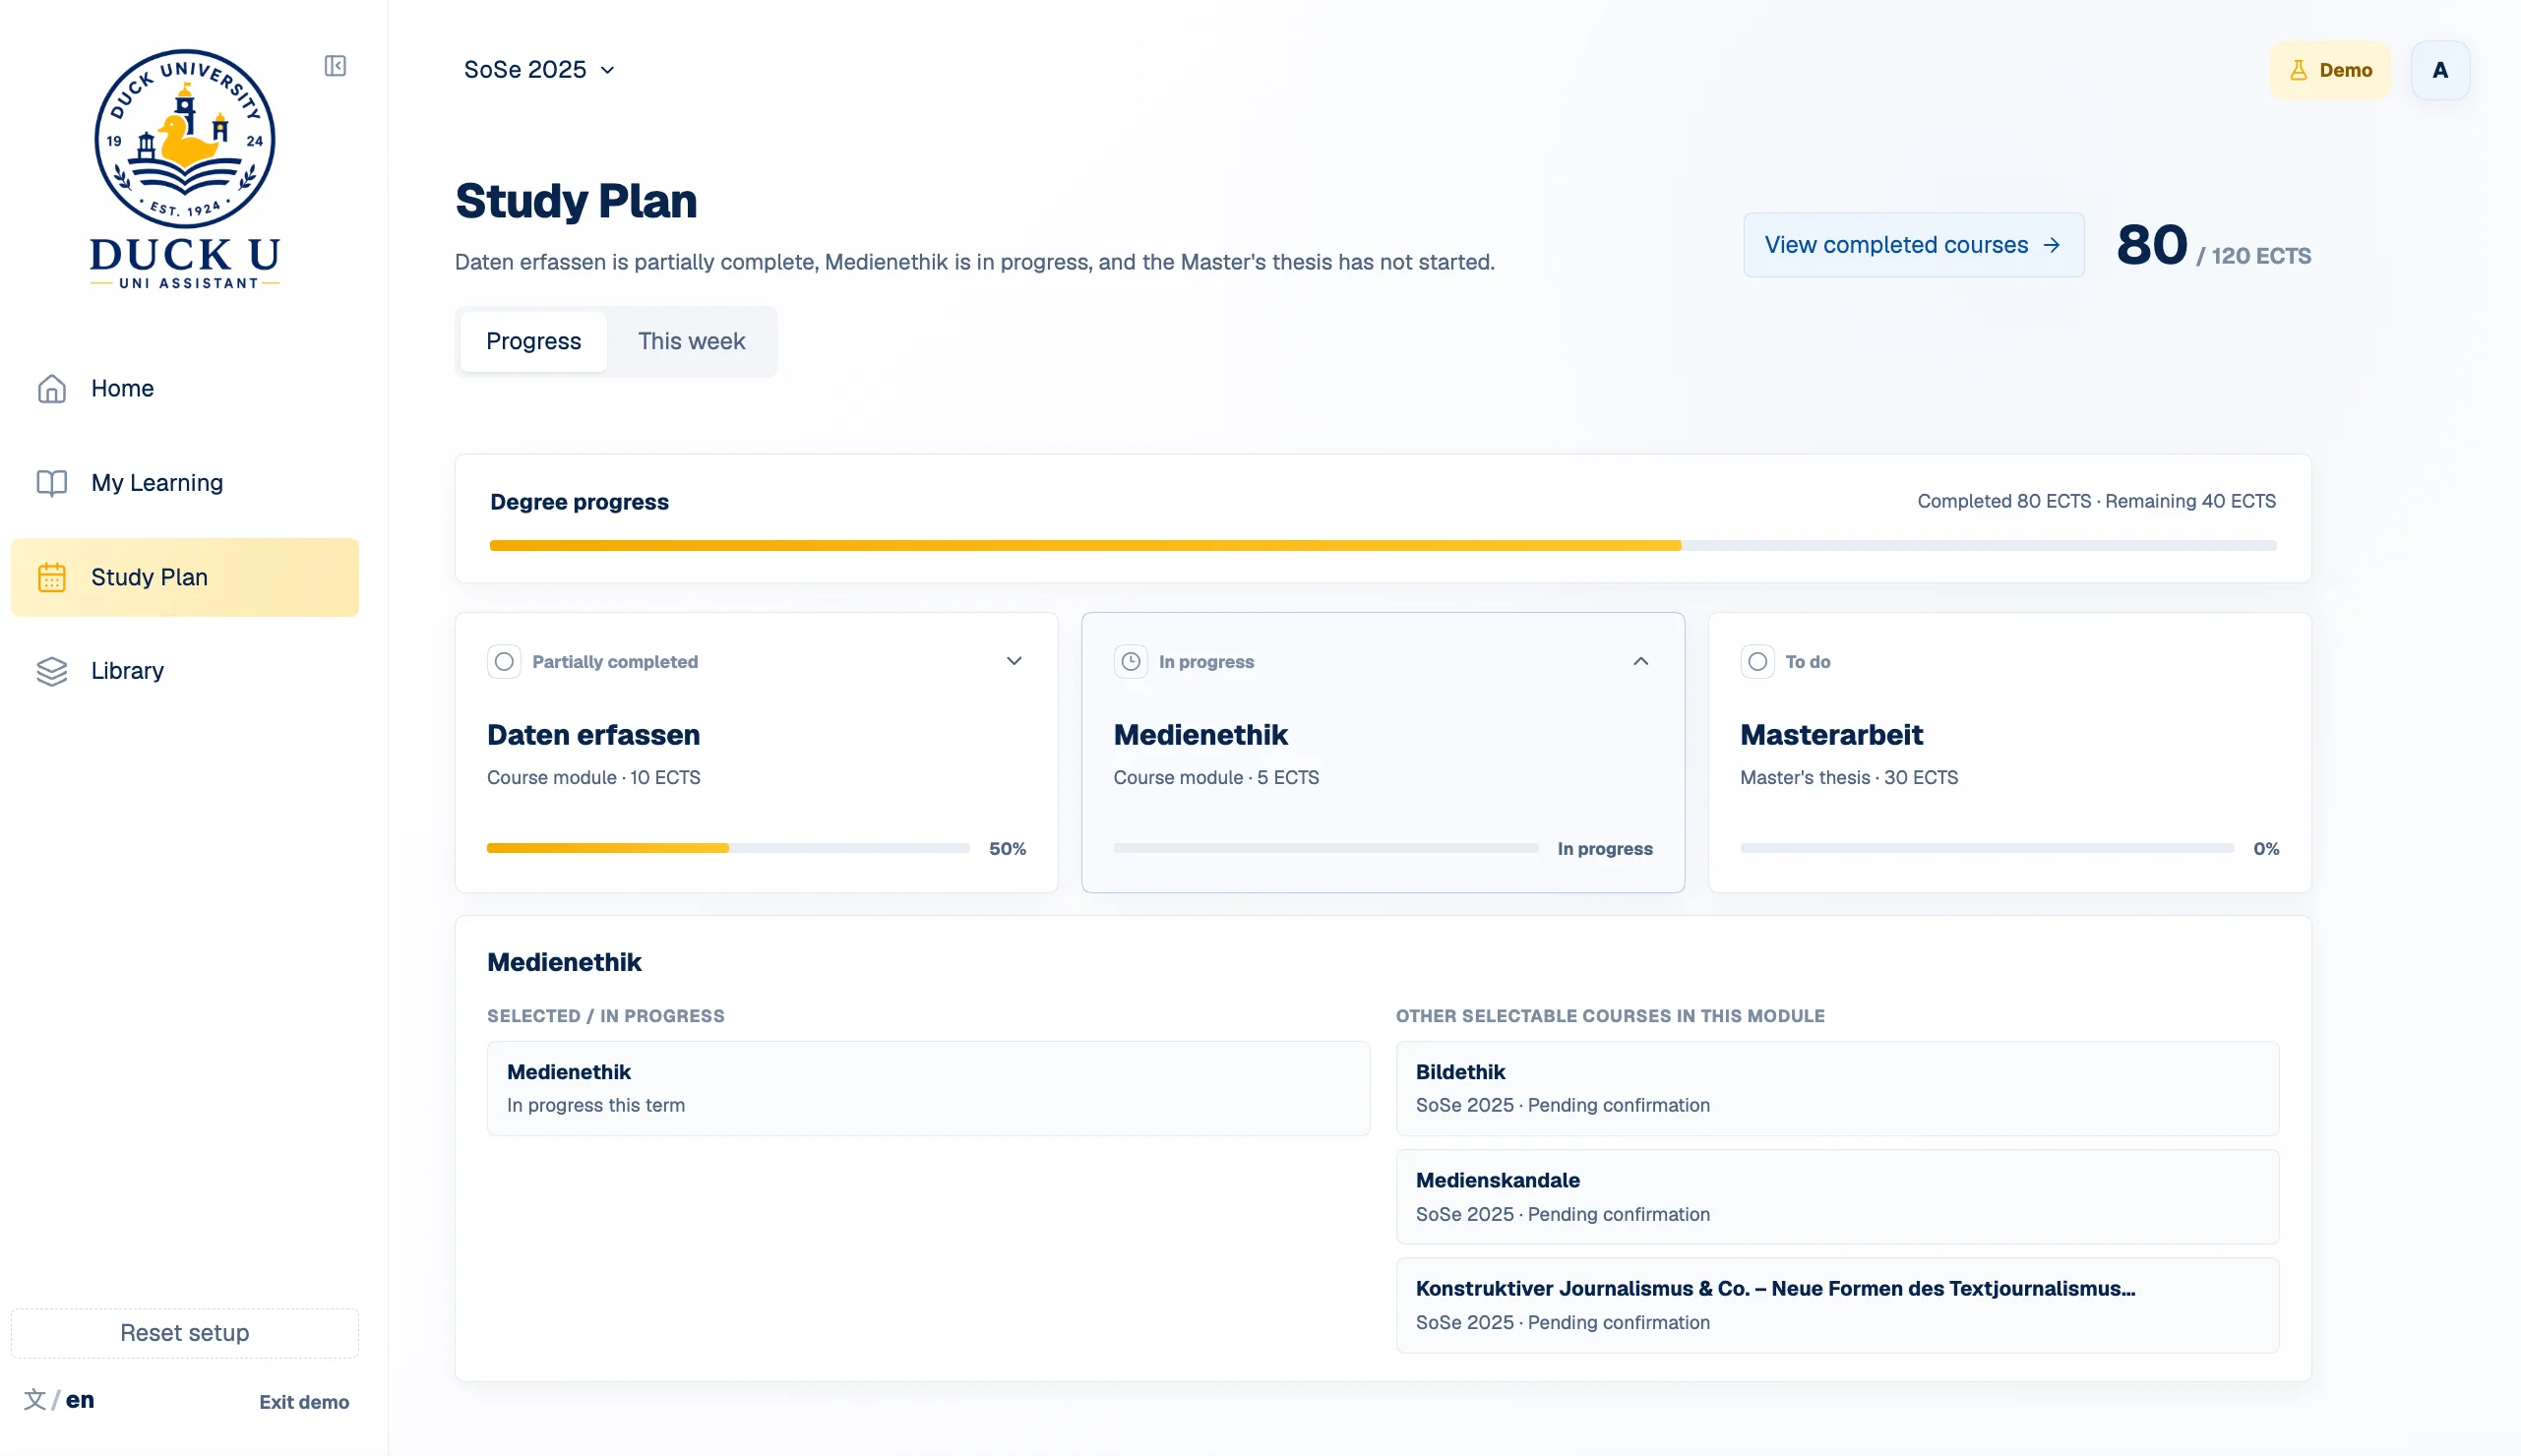Viewport: 2521px width, 1456px height.
Task: Click the clock icon on Medienethik card
Action: click(x=1130, y=661)
